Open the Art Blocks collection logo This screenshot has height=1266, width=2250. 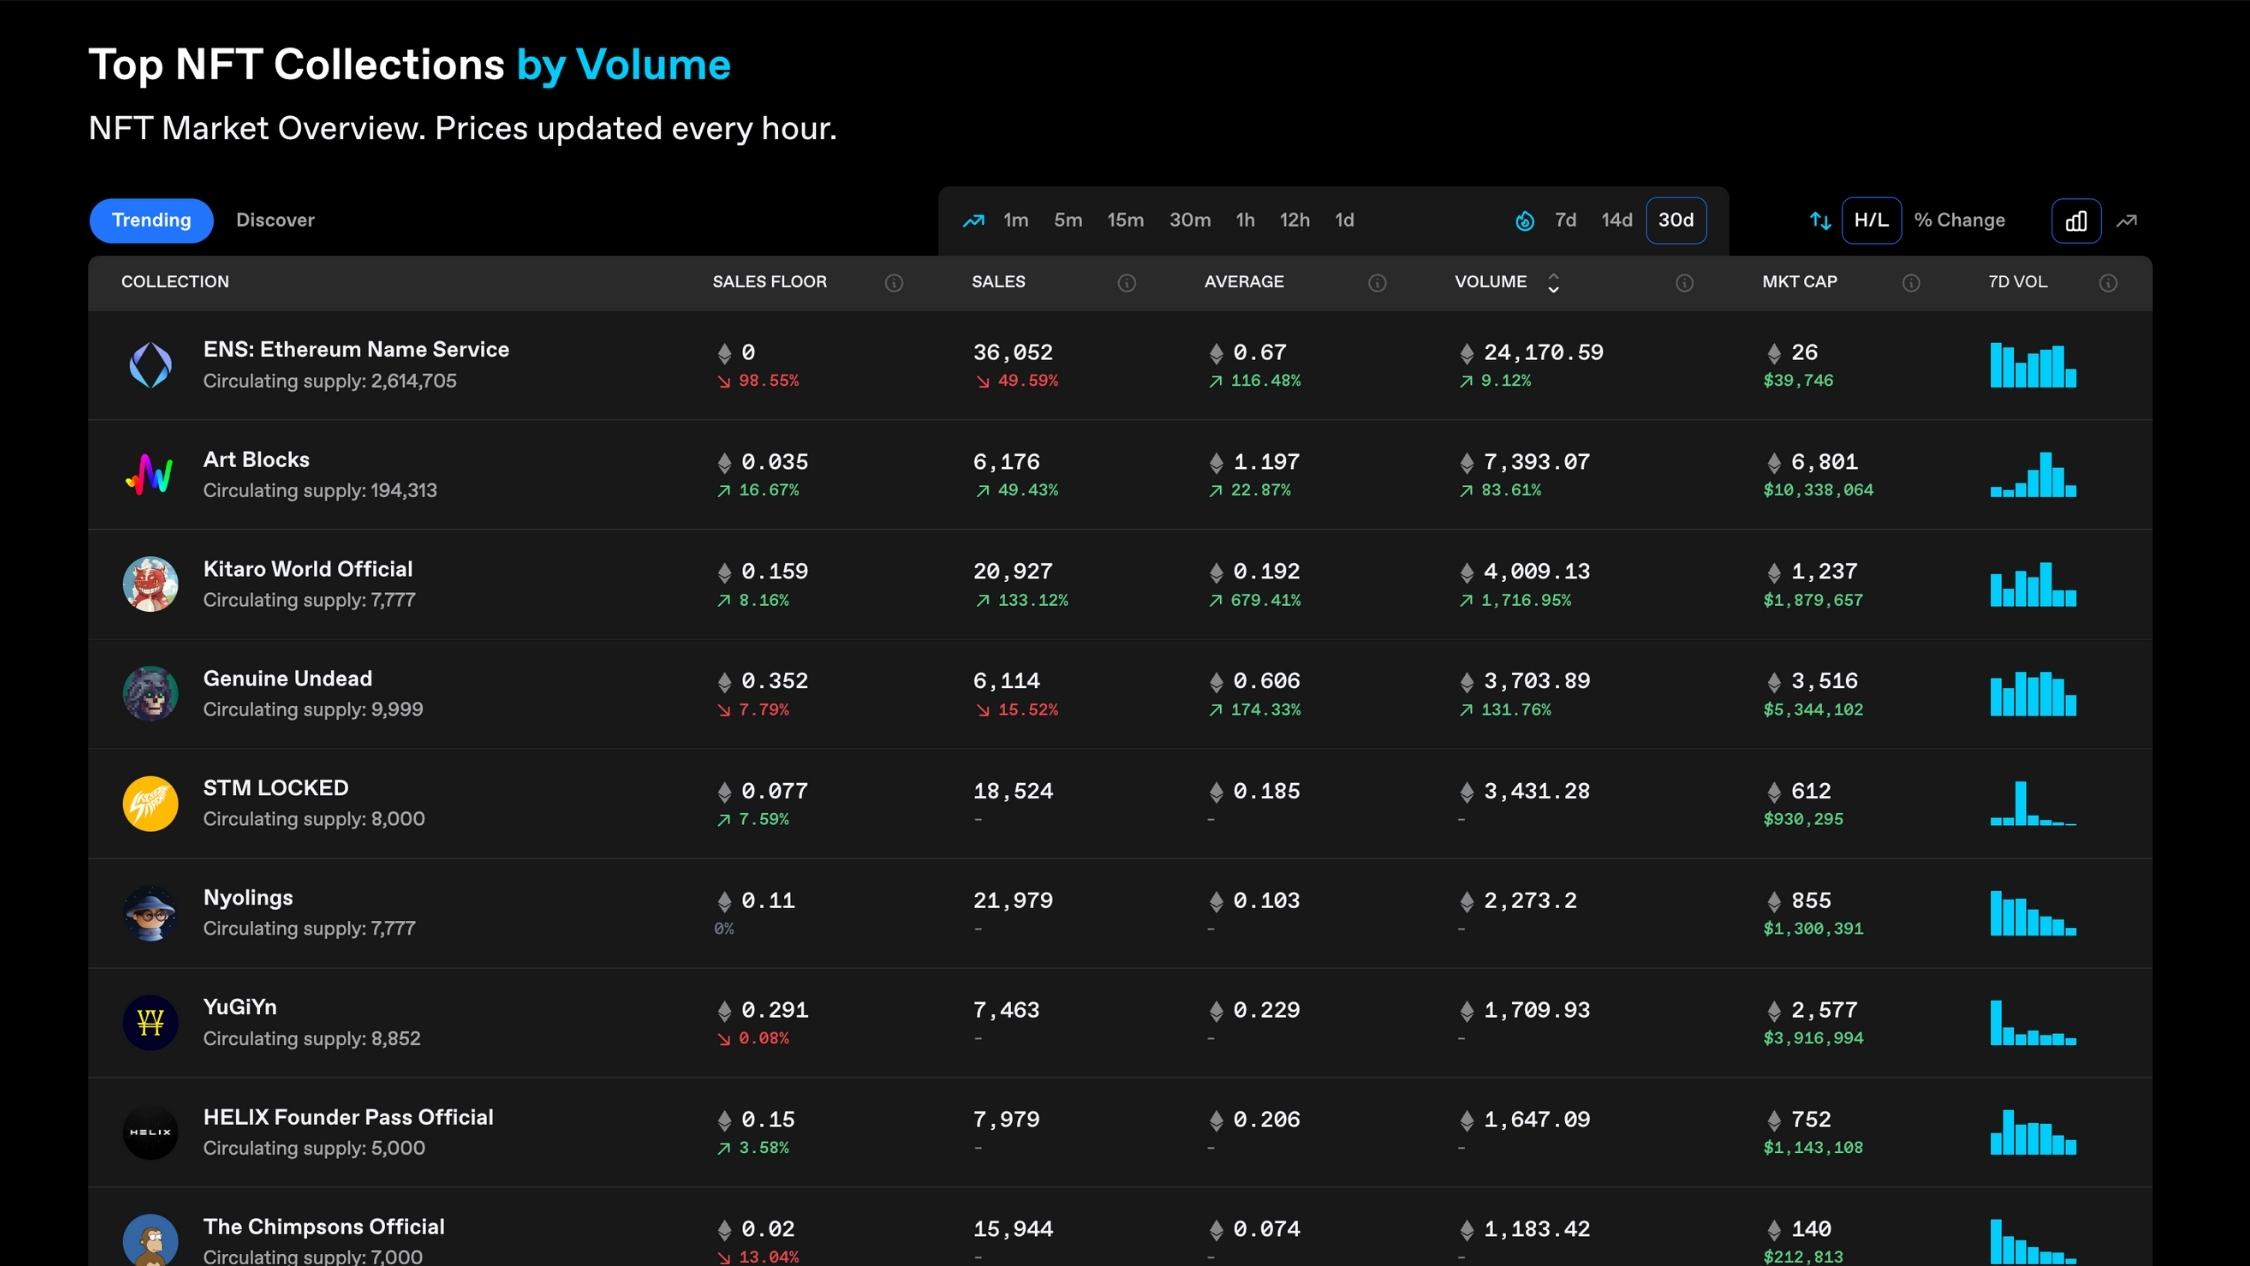click(x=150, y=474)
